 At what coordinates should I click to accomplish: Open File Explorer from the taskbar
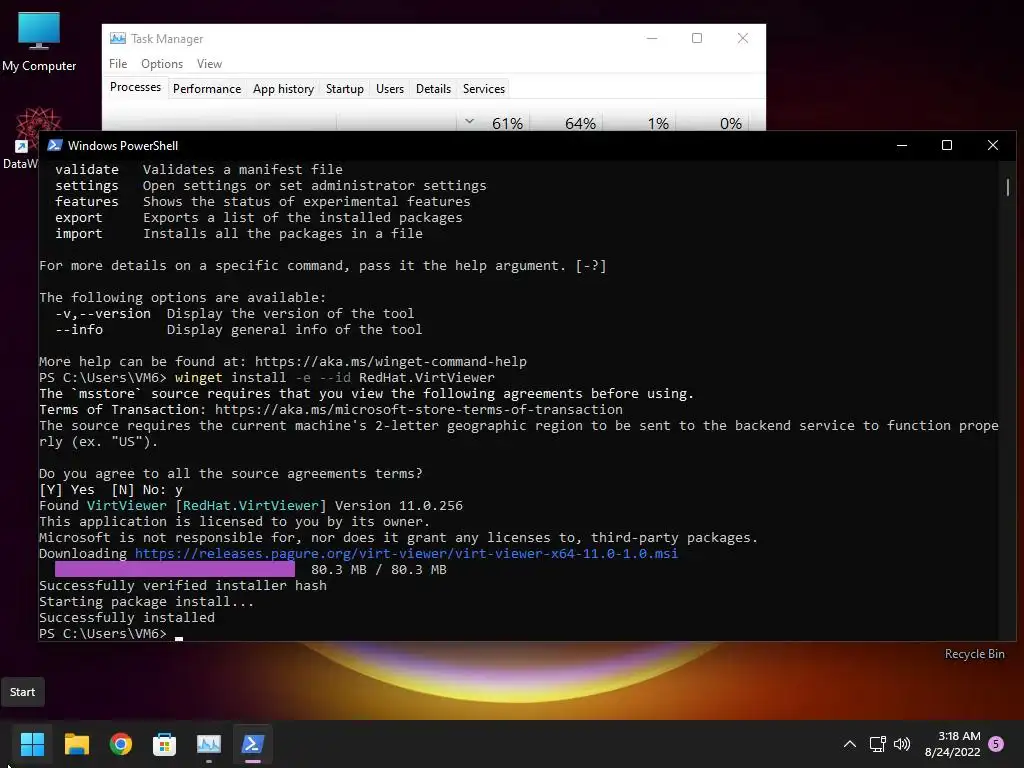76,744
